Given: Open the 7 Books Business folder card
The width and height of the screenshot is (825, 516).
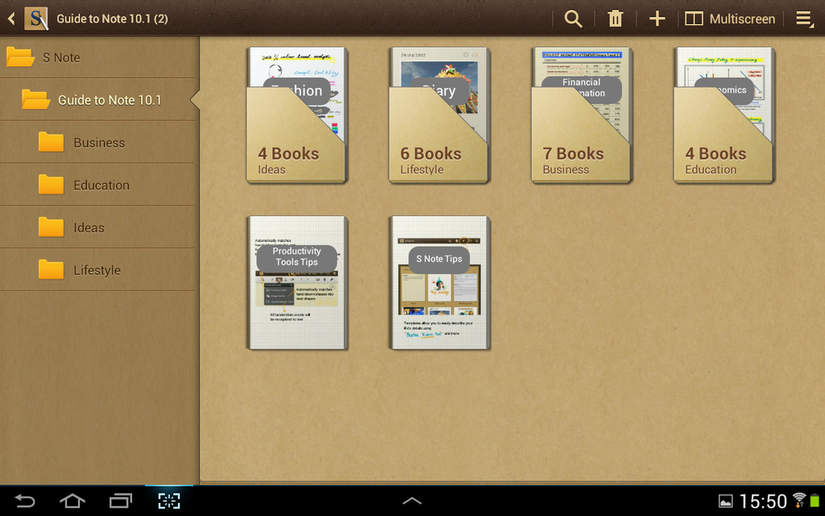Looking at the screenshot, I should coord(582,115).
